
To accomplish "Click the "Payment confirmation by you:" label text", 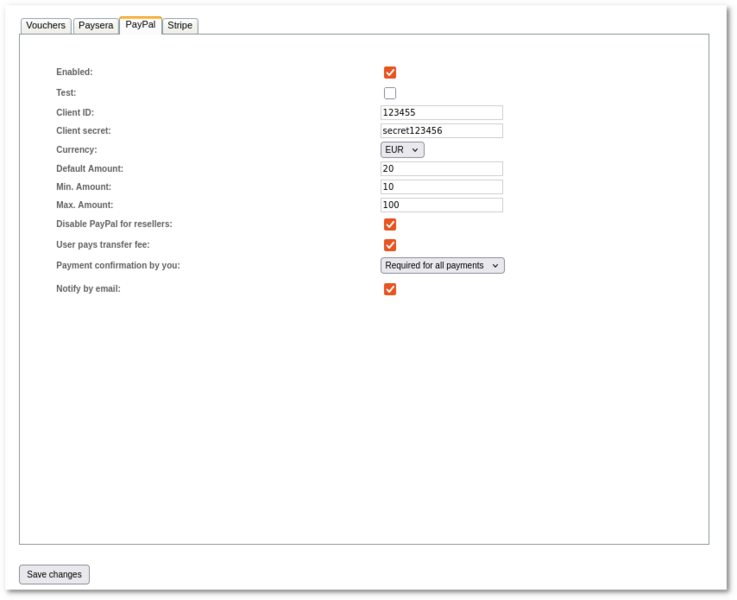I will click(118, 266).
